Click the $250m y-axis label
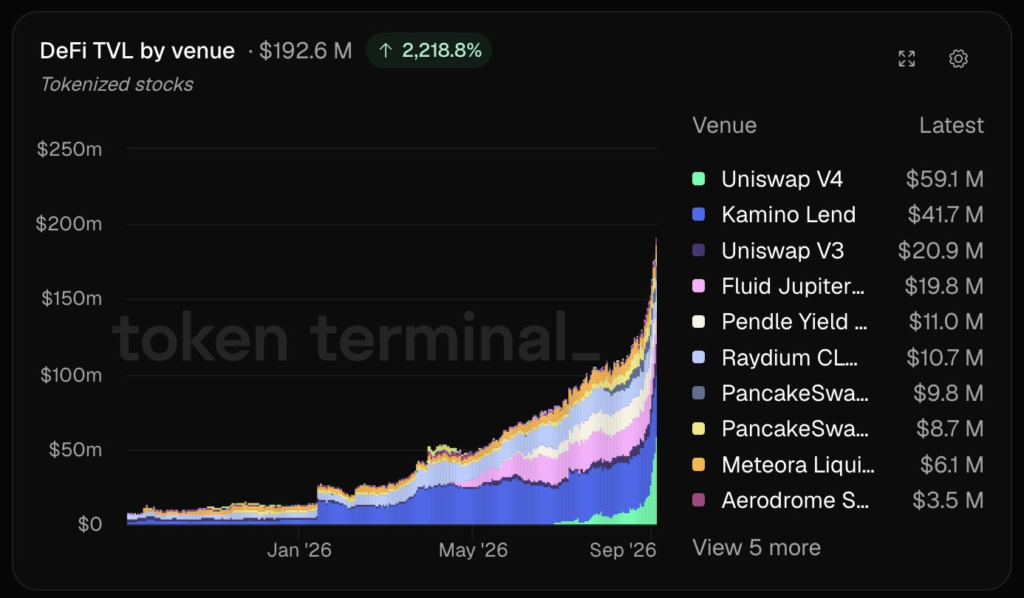The width and height of the screenshot is (1024, 598). (x=69, y=149)
